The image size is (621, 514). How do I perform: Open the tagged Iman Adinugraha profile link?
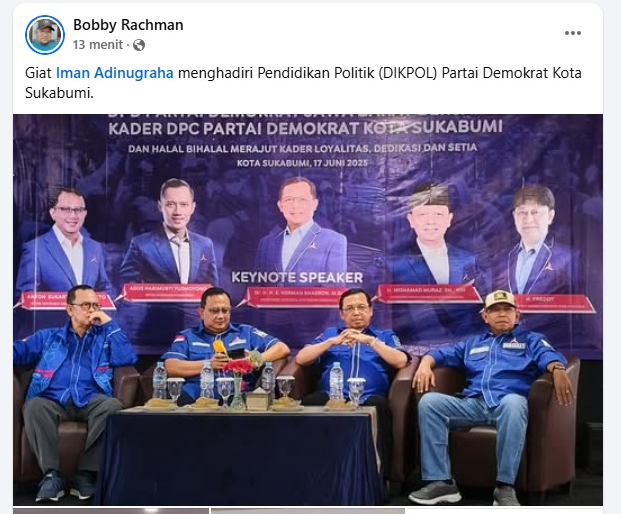(x=114, y=73)
